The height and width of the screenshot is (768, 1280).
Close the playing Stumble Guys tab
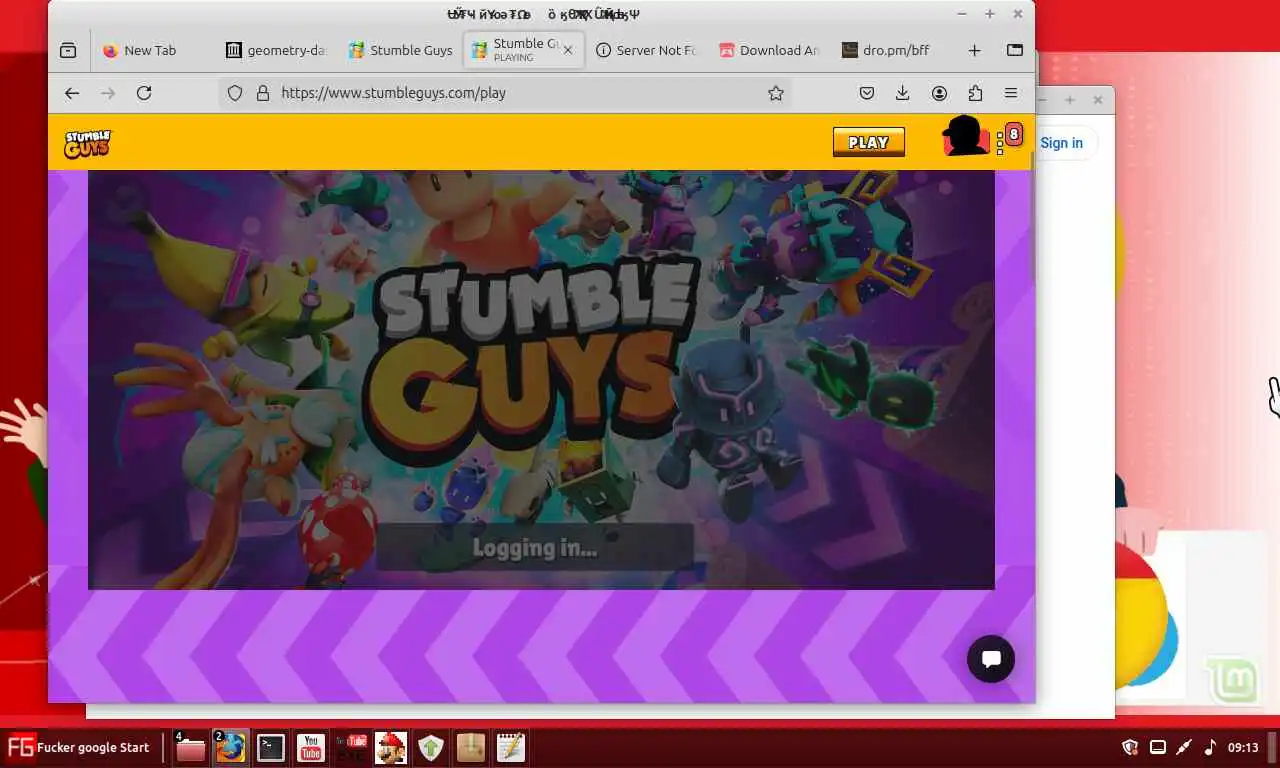(x=568, y=50)
